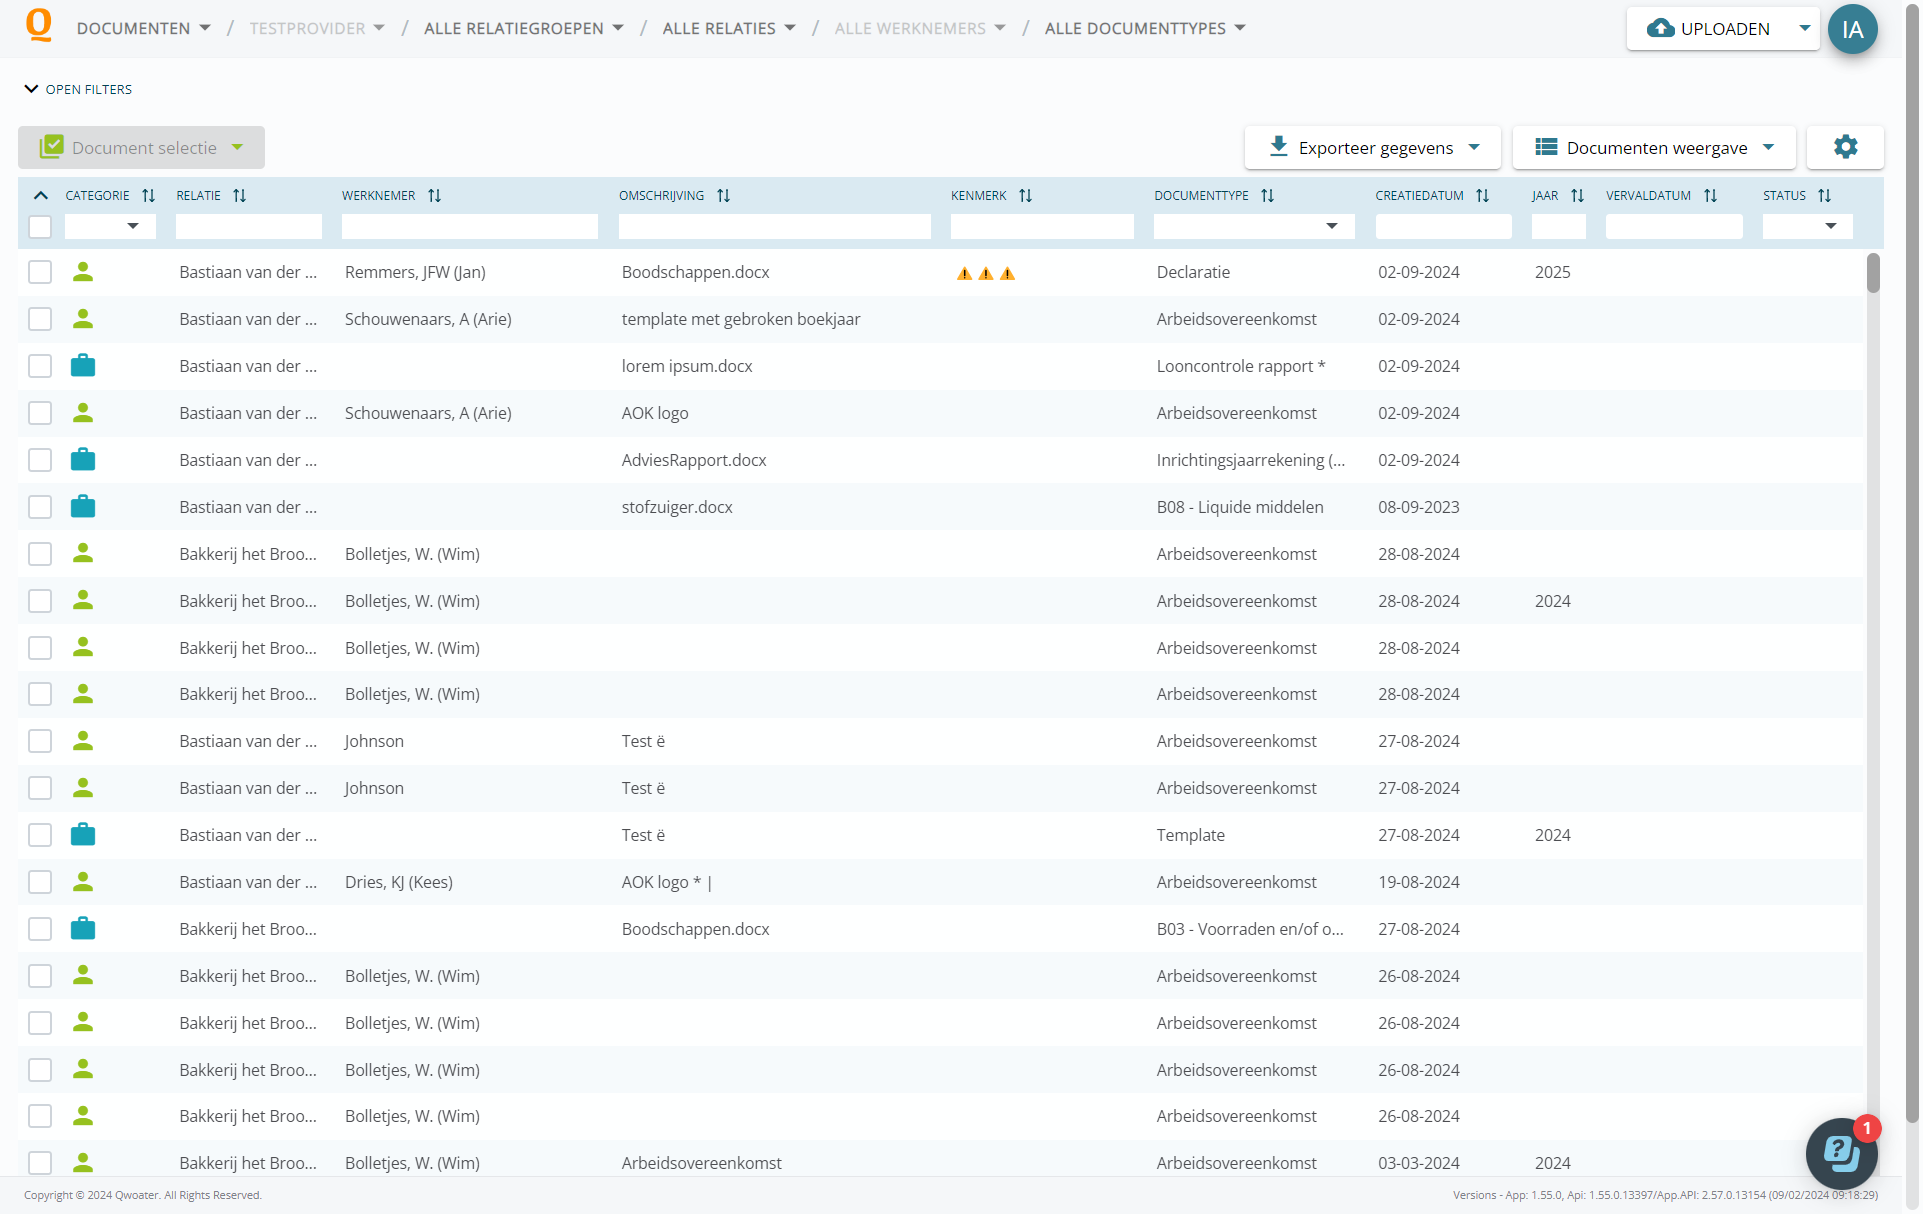Screen dimensions: 1923x1214
Task: Click the IA user avatar
Action: [x=1852, y=29]
